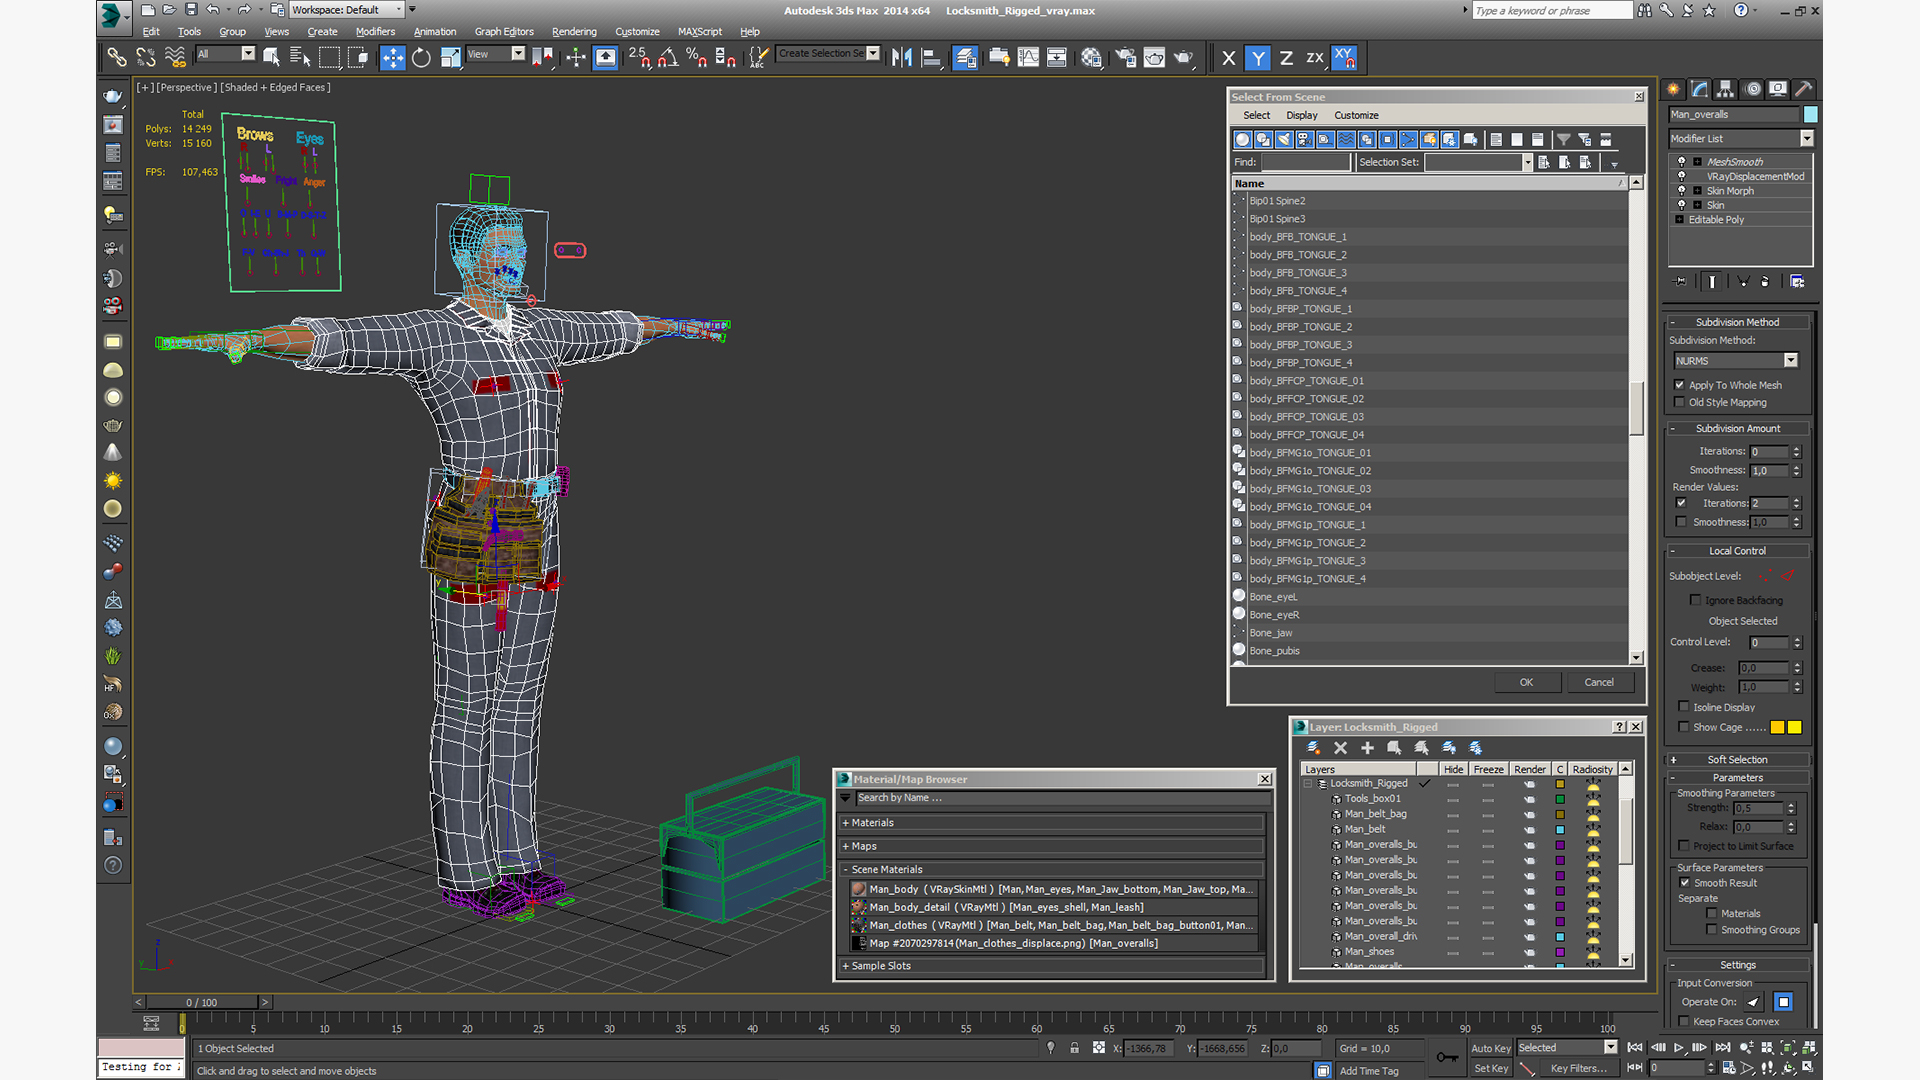
Task: Click the Find input field in Select From Scene
Action: click(1306, 162)
